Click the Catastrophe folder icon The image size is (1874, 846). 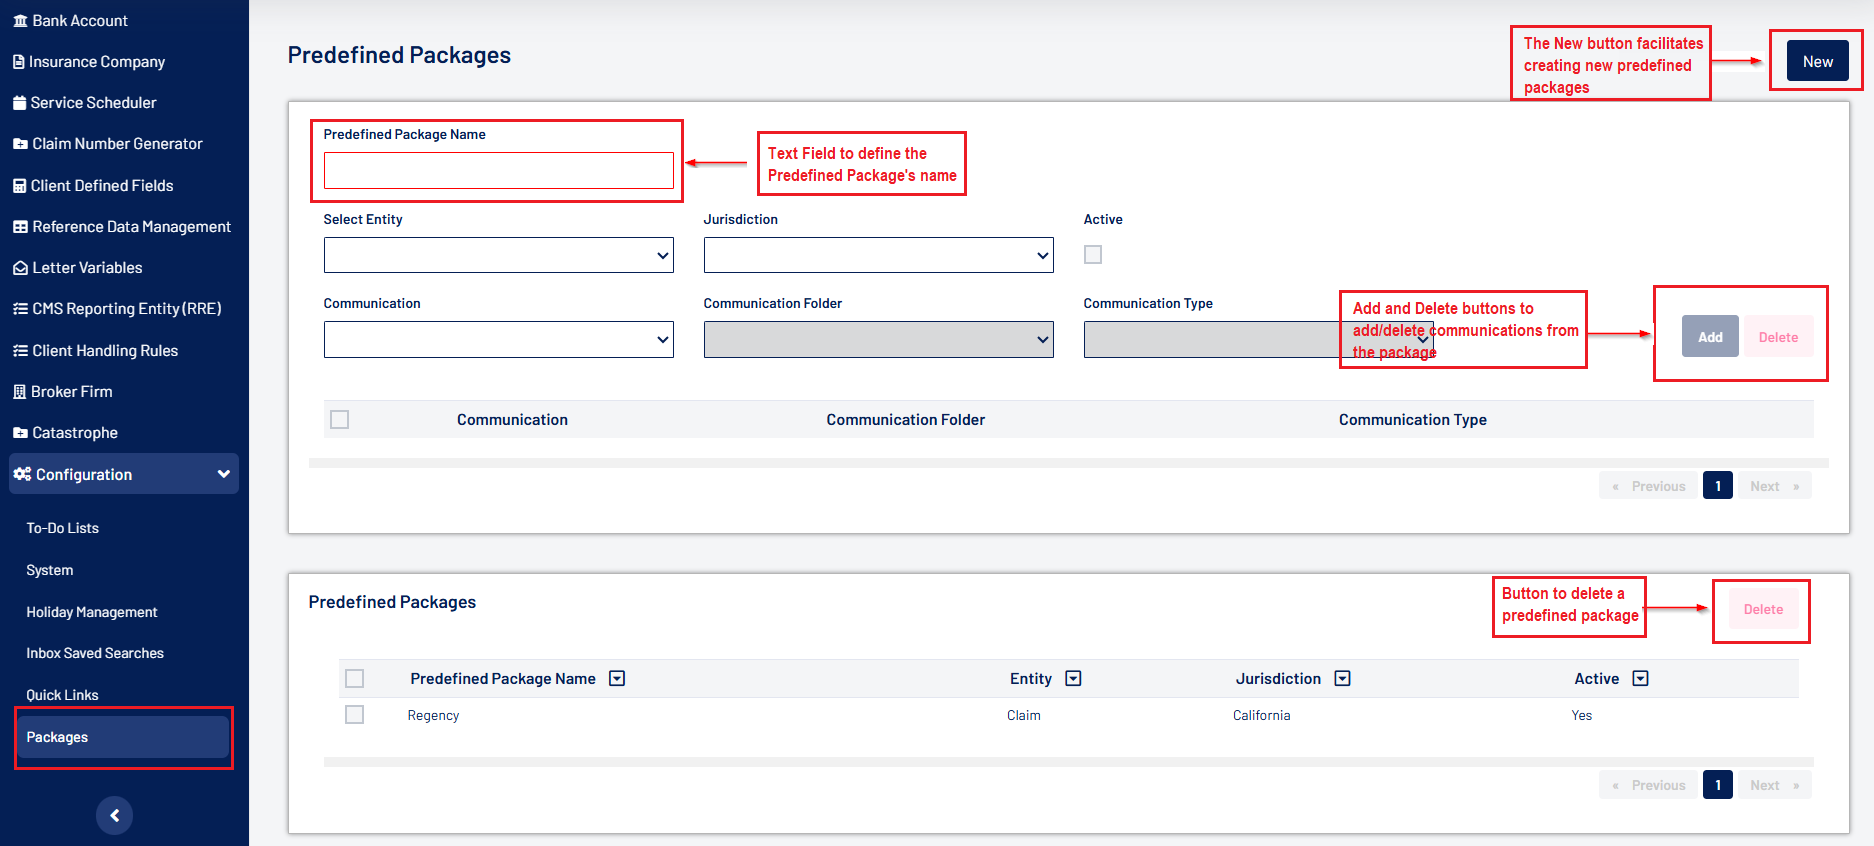point(20,433)
